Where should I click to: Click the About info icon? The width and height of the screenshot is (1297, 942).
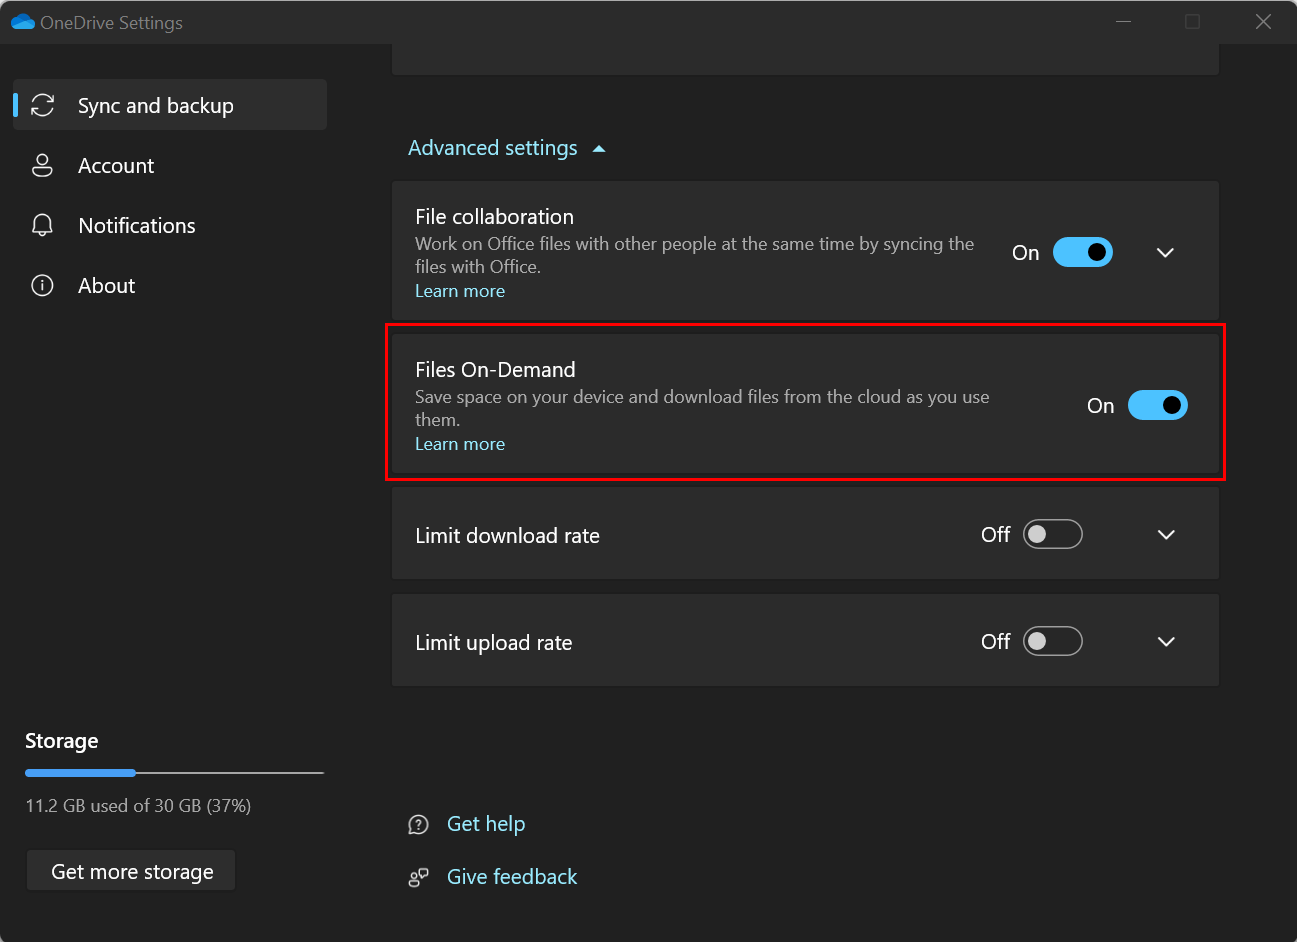[x=42, y=285]
